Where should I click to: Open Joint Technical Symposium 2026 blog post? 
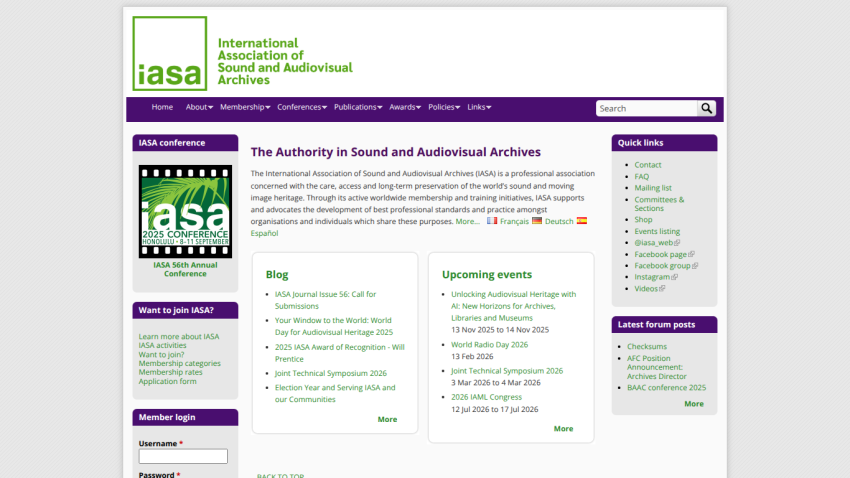point(331,373)
